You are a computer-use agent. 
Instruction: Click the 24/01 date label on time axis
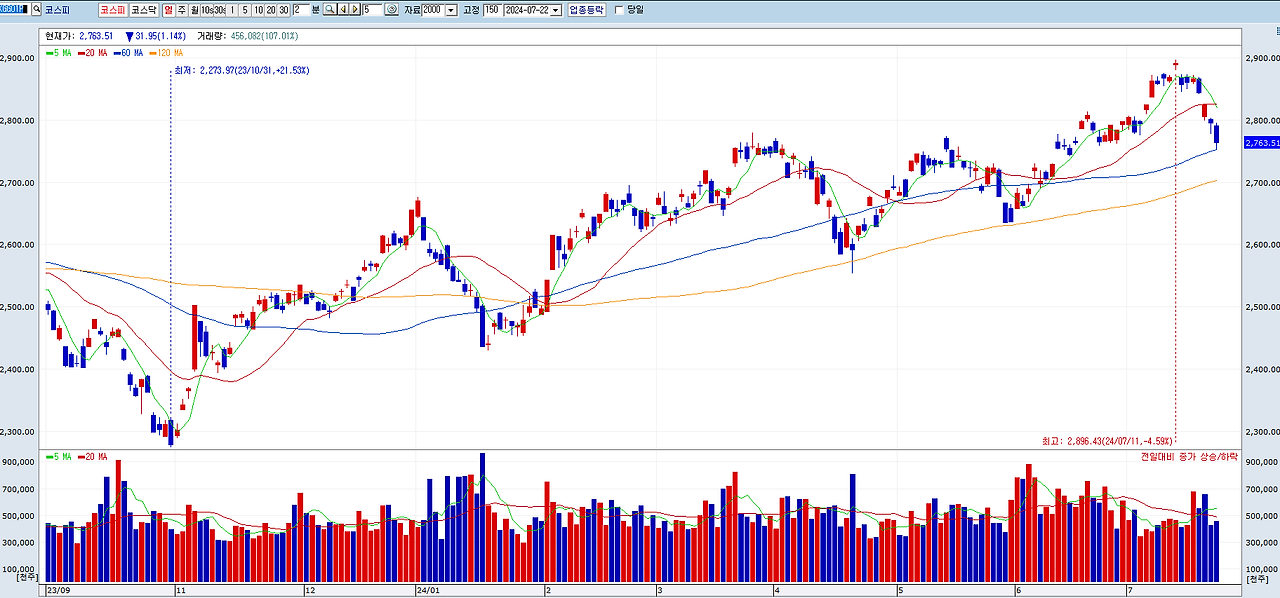point(428,590)
